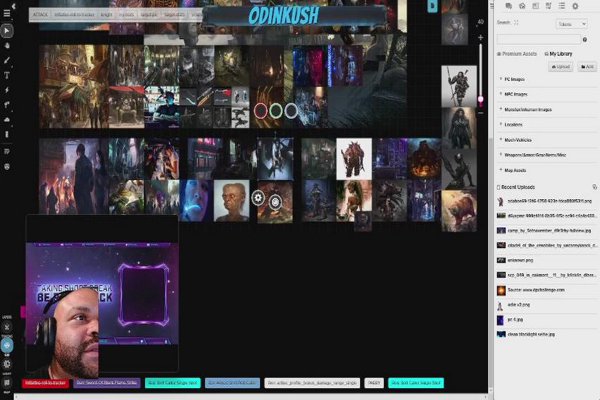Open the Chat tab icon in the sidebar

click(509, 6)
